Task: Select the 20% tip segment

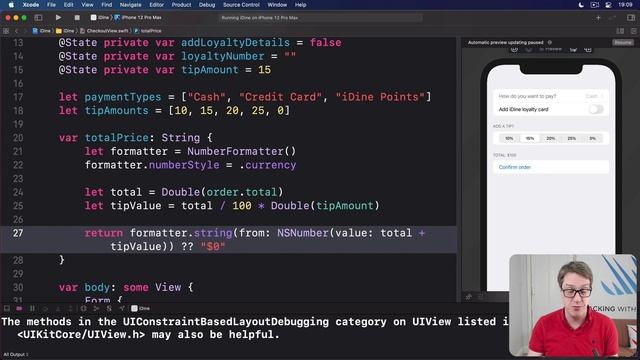Action: coord(551,138)
